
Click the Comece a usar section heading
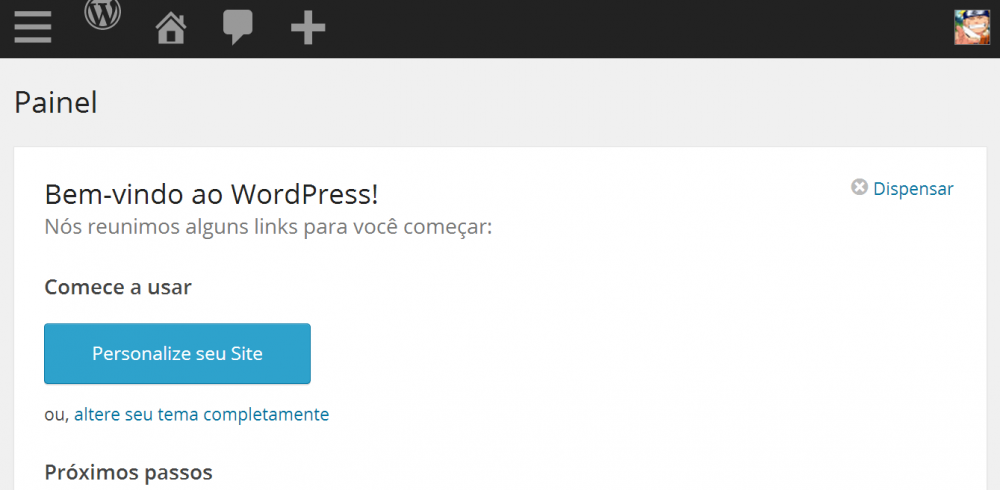point(118,288)
